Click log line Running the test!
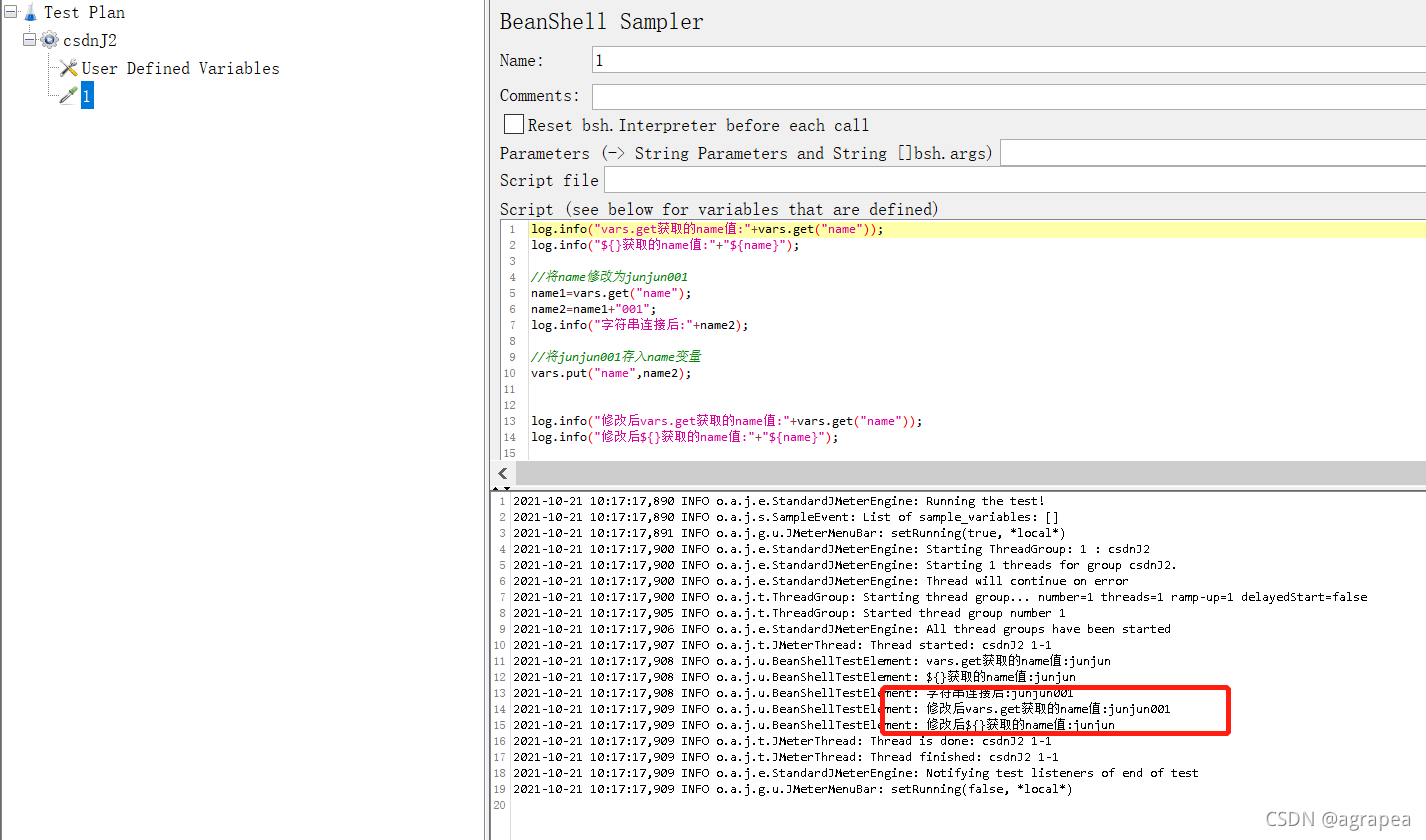Screen dimensions: 1426x840 click(x=778, y=501)
